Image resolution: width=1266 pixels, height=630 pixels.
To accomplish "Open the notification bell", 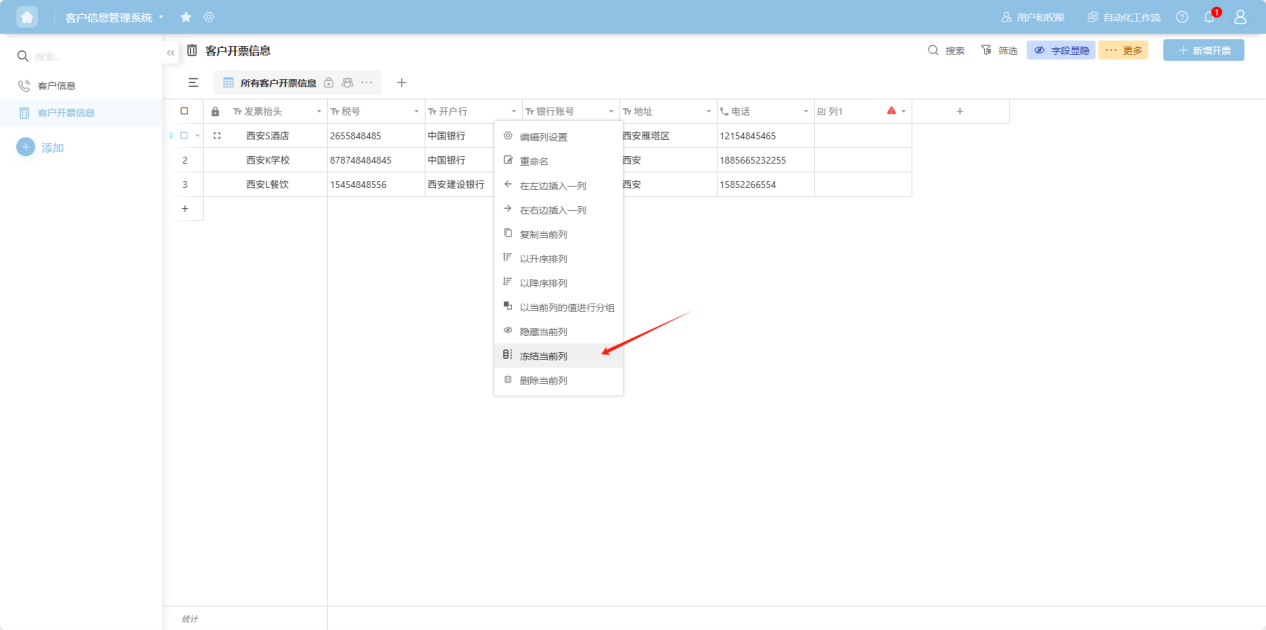I will (1210, 17).
